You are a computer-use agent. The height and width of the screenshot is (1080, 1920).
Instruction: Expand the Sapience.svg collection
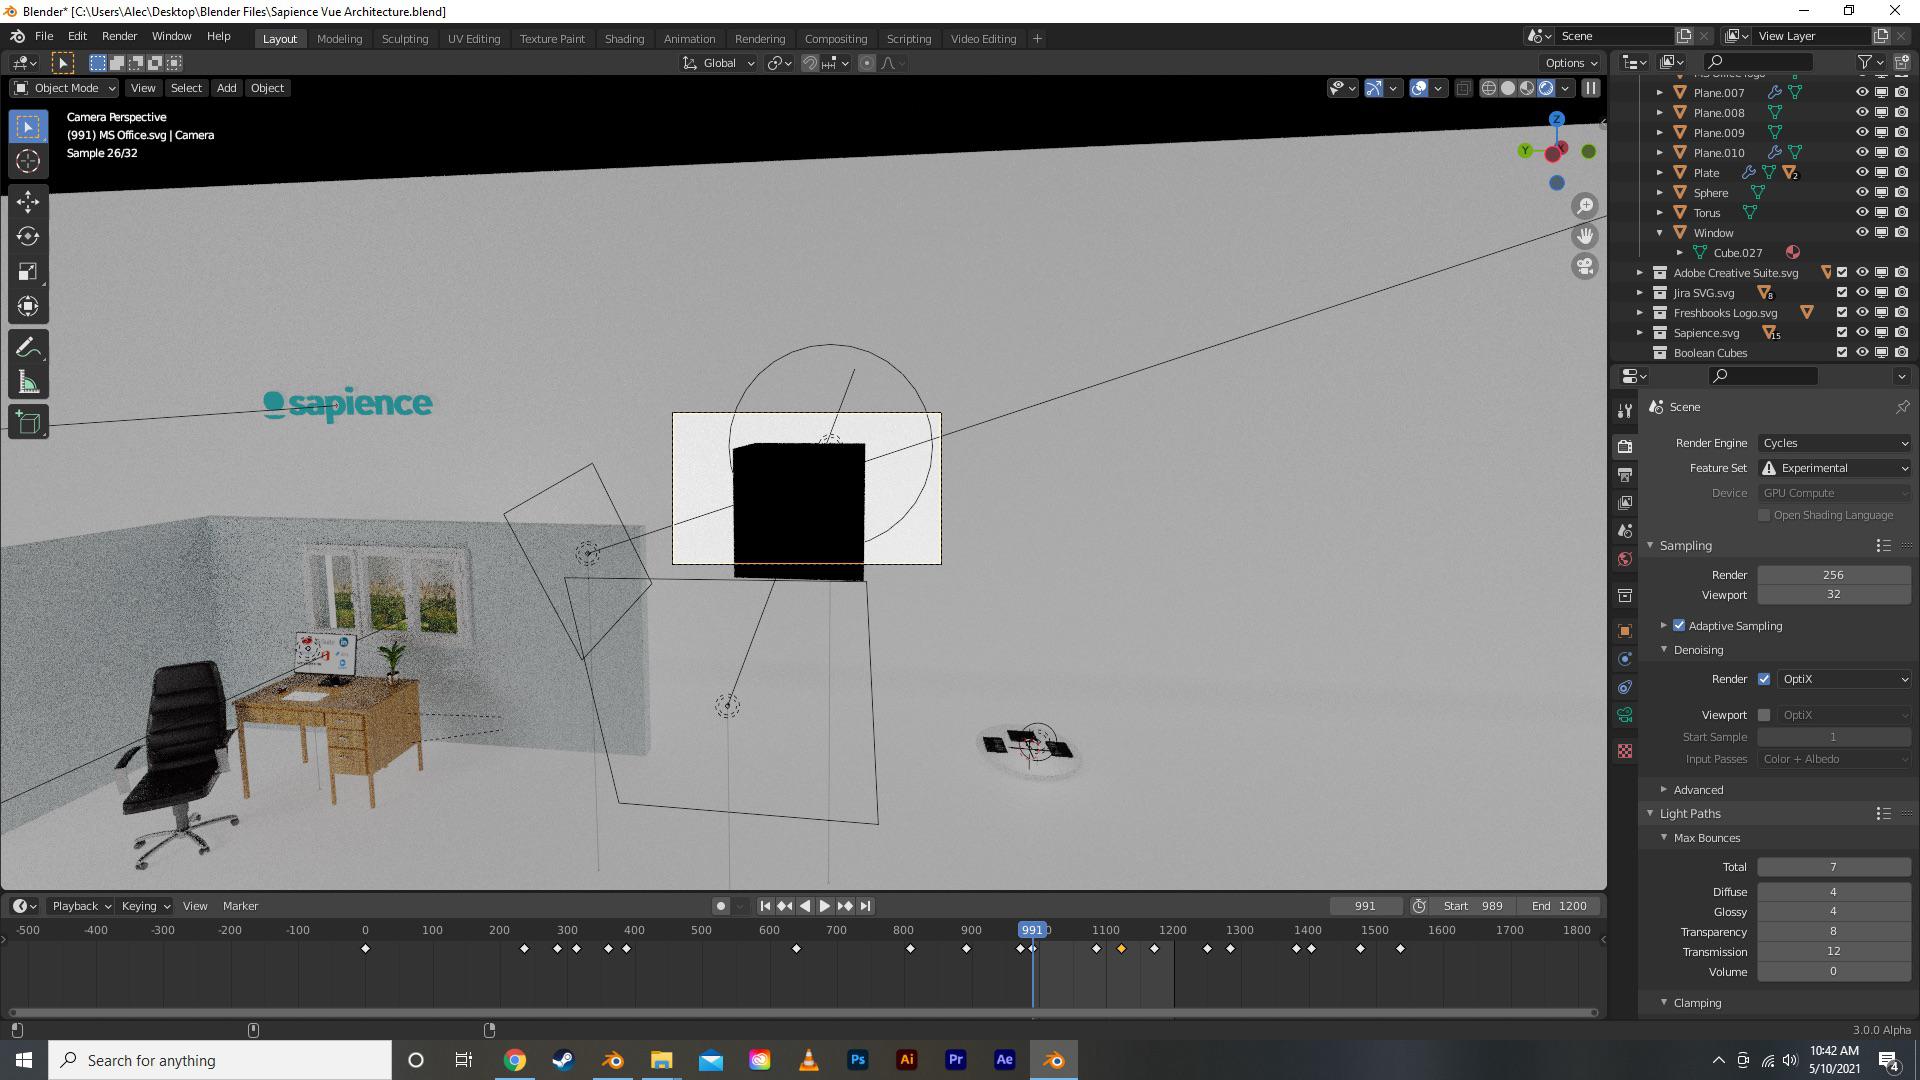click(x=1640, y=333)
